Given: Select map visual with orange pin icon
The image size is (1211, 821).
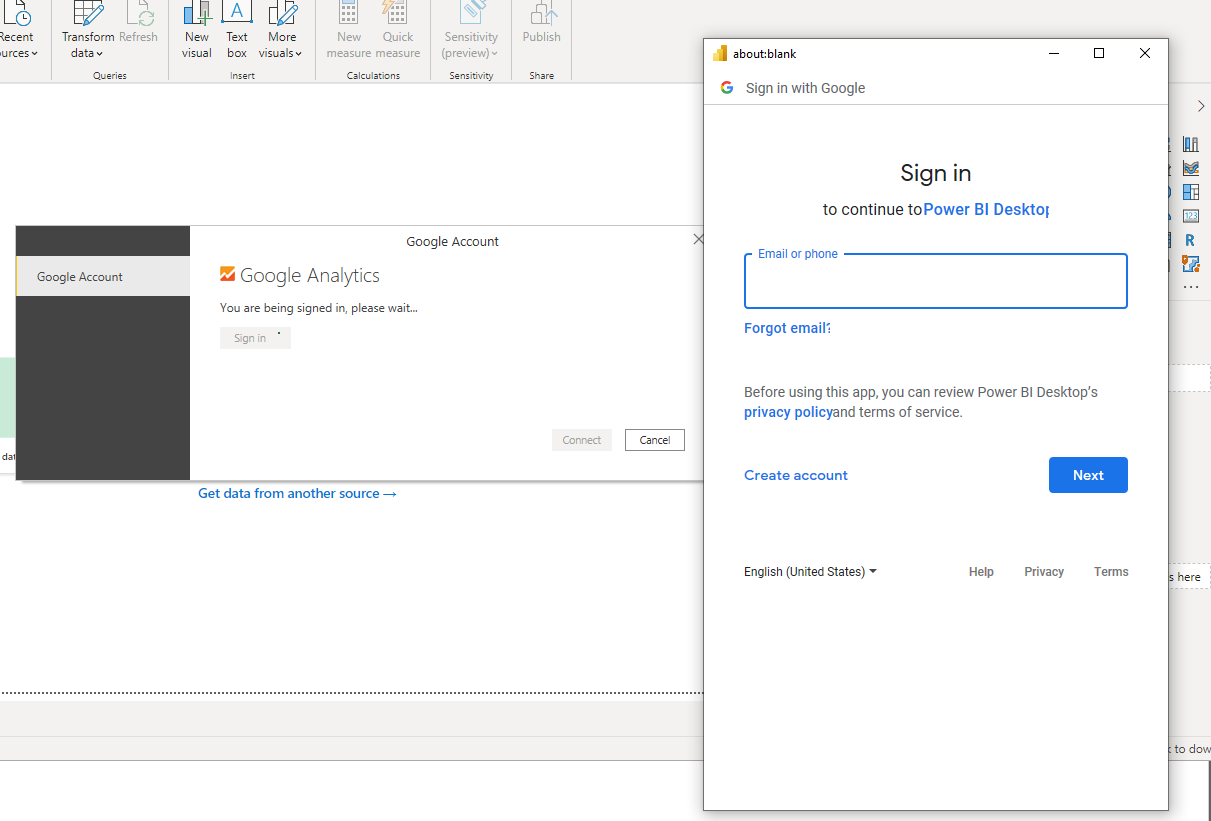Looking at the screenshot, I should tap(1190, 264).
